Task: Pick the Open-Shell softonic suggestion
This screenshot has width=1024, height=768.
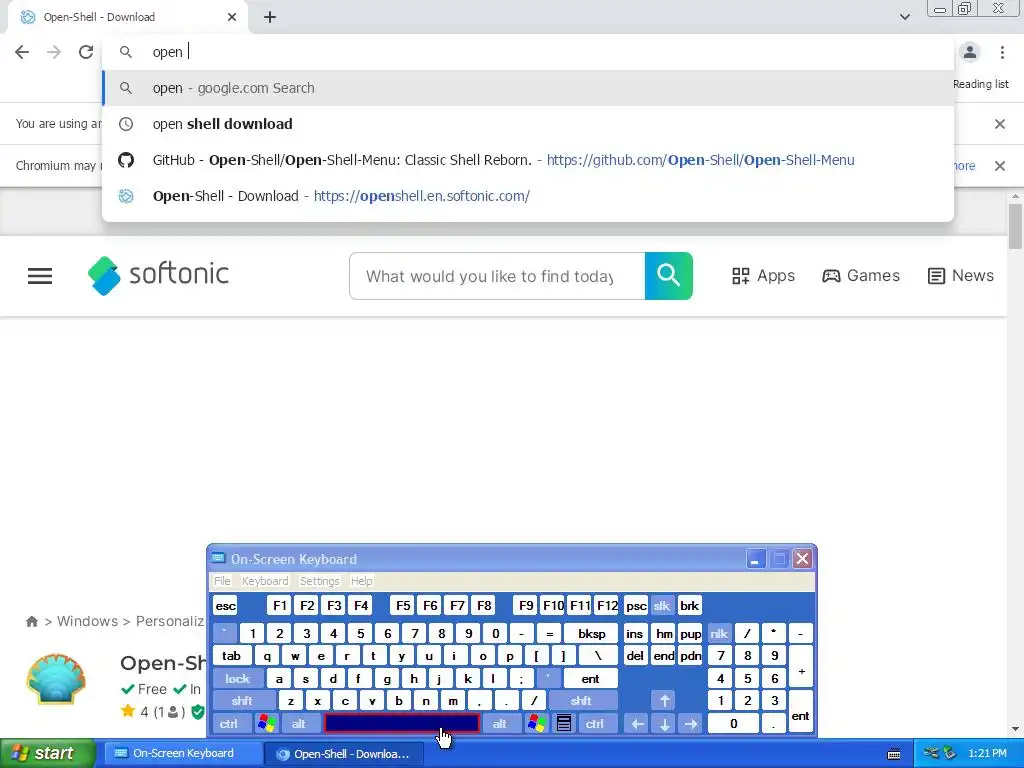Action: (528, 196)
